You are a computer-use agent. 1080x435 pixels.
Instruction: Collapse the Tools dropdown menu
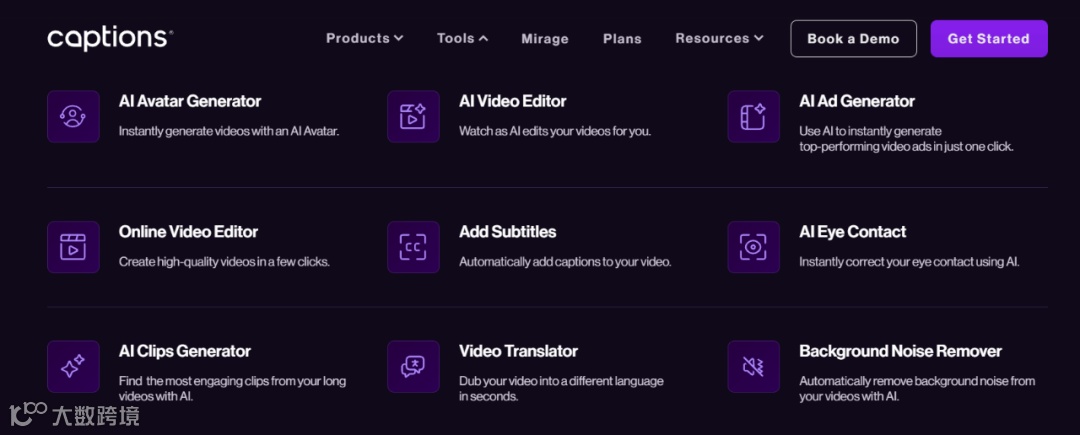tap(462, 39)
